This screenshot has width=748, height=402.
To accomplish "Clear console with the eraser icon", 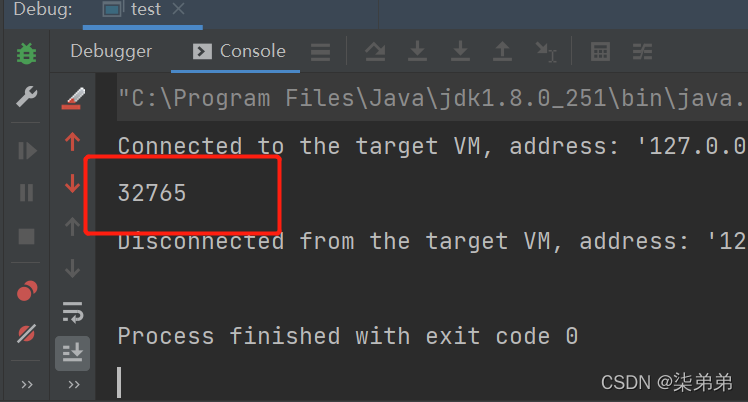I will click(73, 98).
